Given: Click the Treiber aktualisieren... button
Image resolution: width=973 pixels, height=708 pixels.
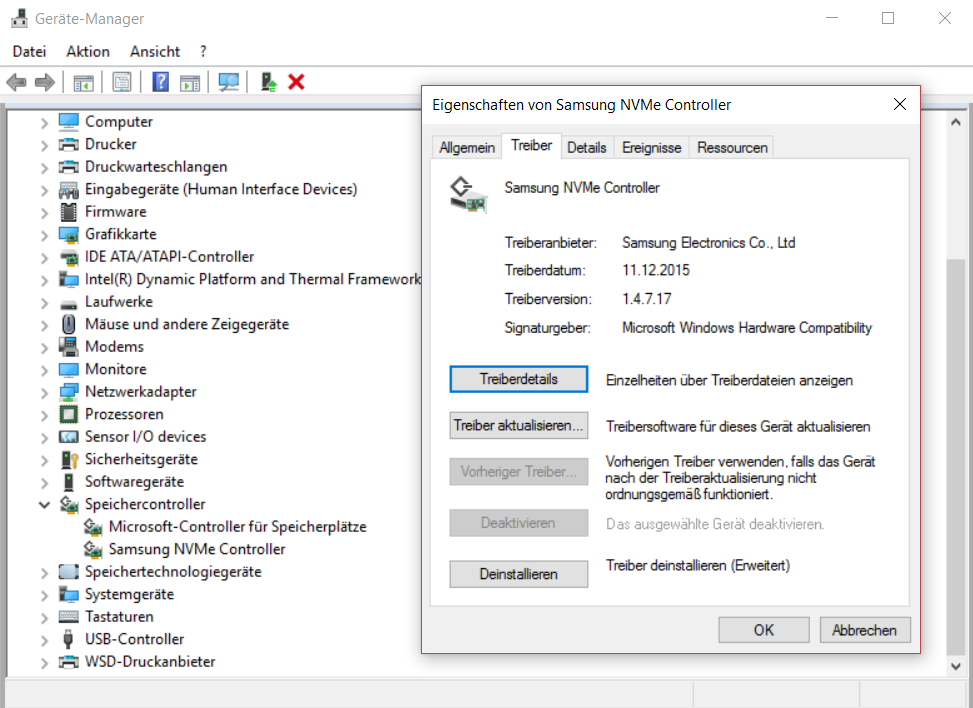Looking at the screenshot, I should (519, 426).
